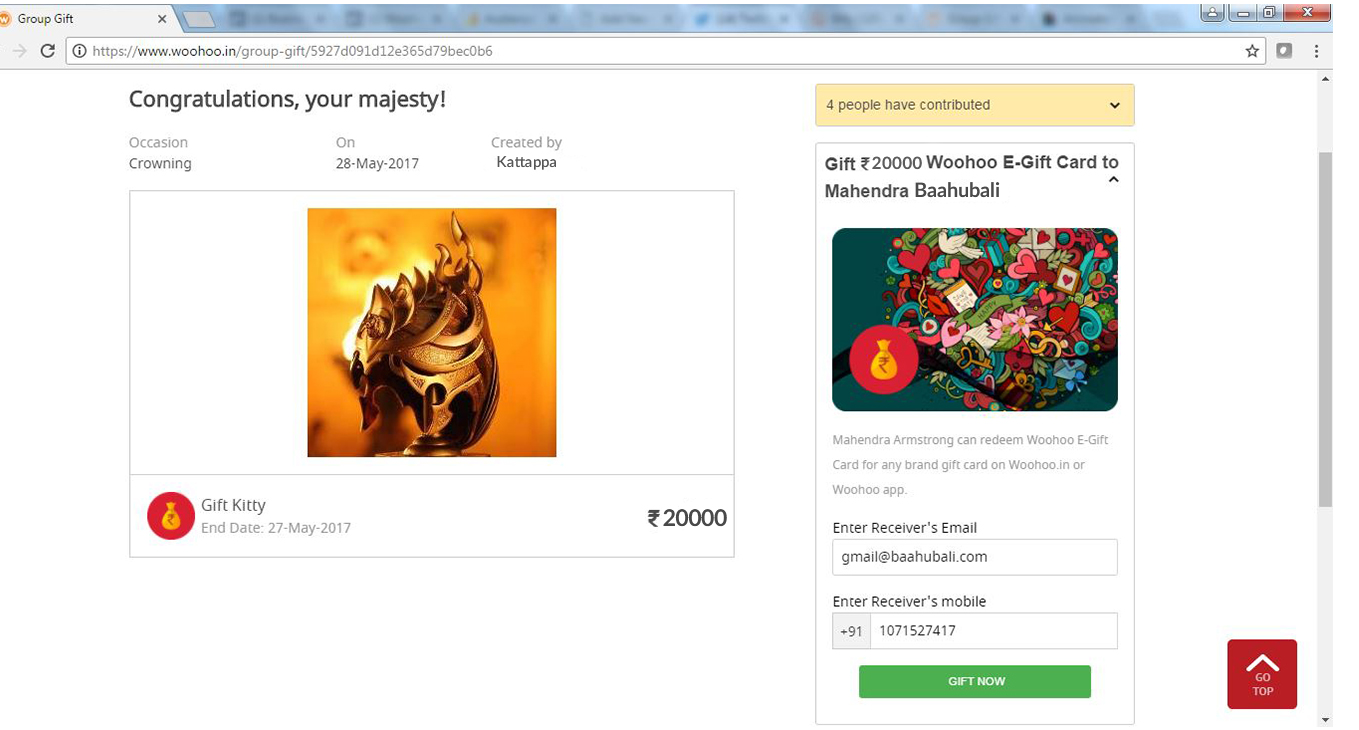Click the browser extension icon beside the star

click(1285, 51)
